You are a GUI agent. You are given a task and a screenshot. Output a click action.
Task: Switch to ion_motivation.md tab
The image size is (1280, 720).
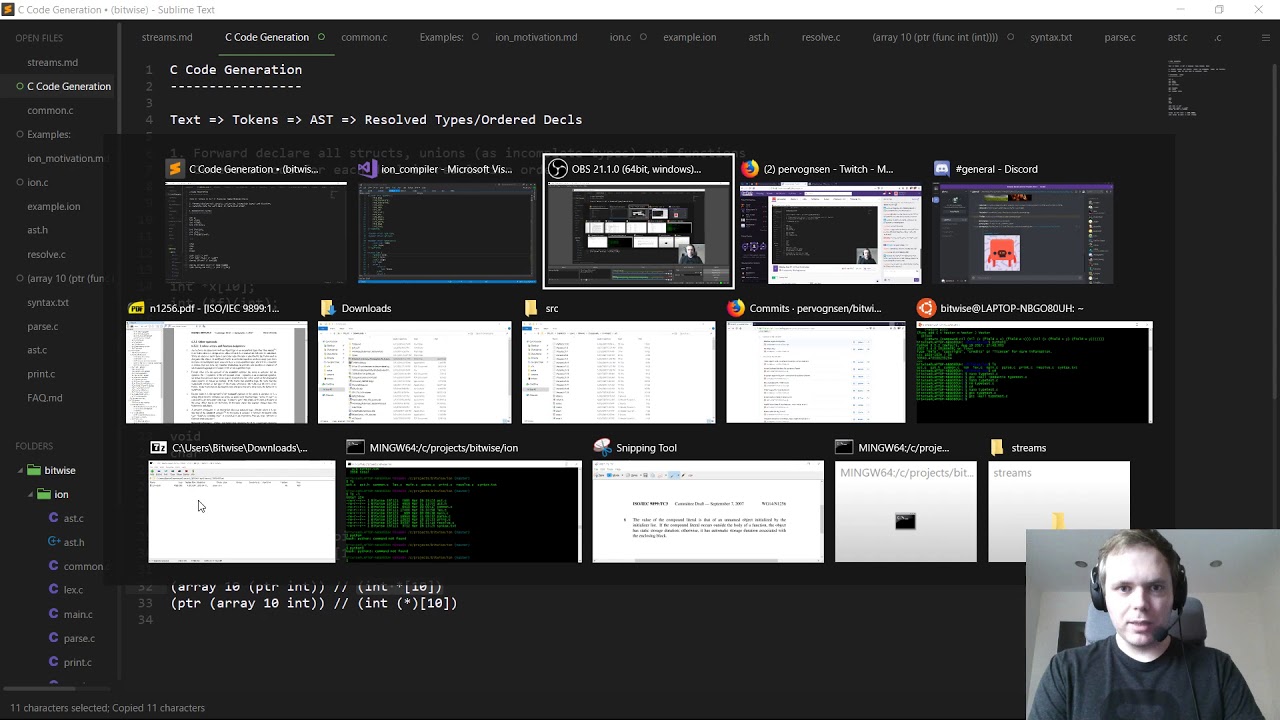point(536,37)
